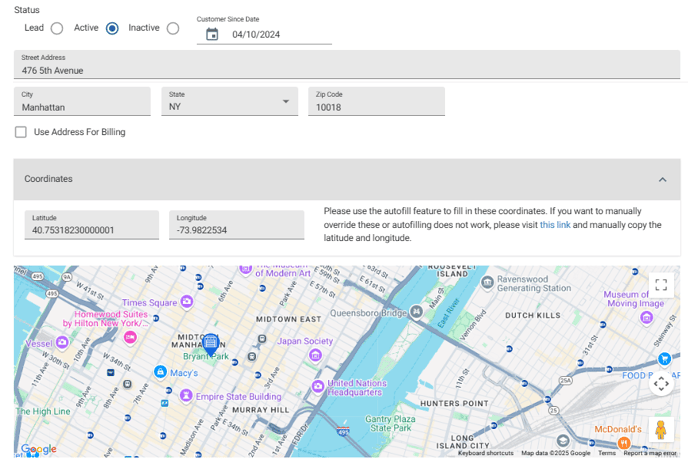Screen dimensions: 688x459
Task: Enable Use Address For Billing checkbox
Action: pos(21,132)
